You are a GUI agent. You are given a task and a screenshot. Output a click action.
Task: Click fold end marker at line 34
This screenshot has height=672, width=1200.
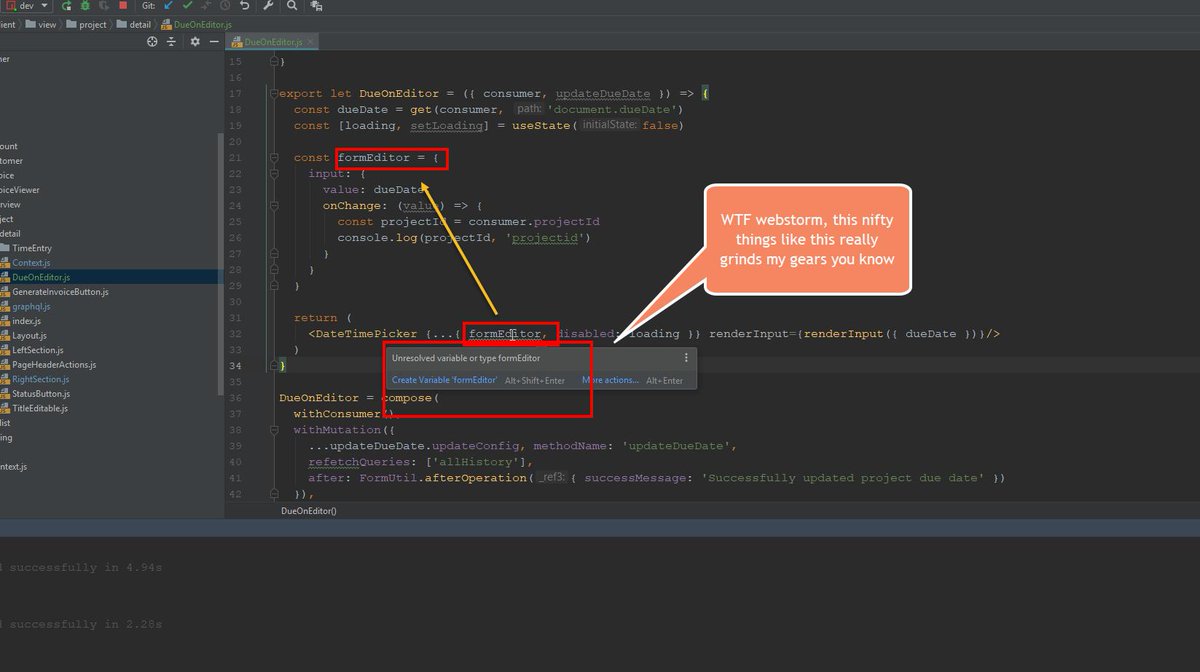[273, 366]
